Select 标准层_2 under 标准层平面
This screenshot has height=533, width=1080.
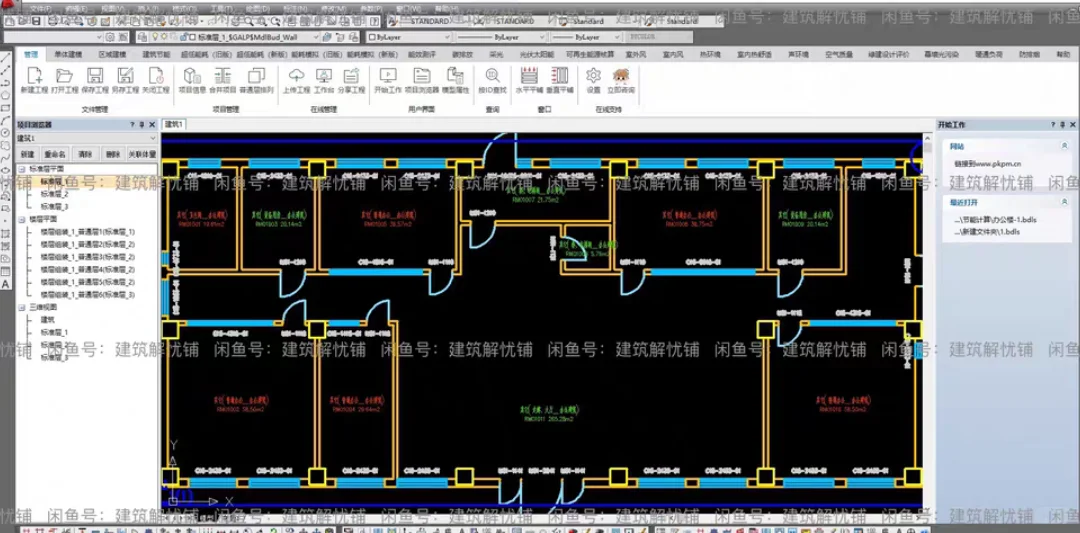click(54, 194)
